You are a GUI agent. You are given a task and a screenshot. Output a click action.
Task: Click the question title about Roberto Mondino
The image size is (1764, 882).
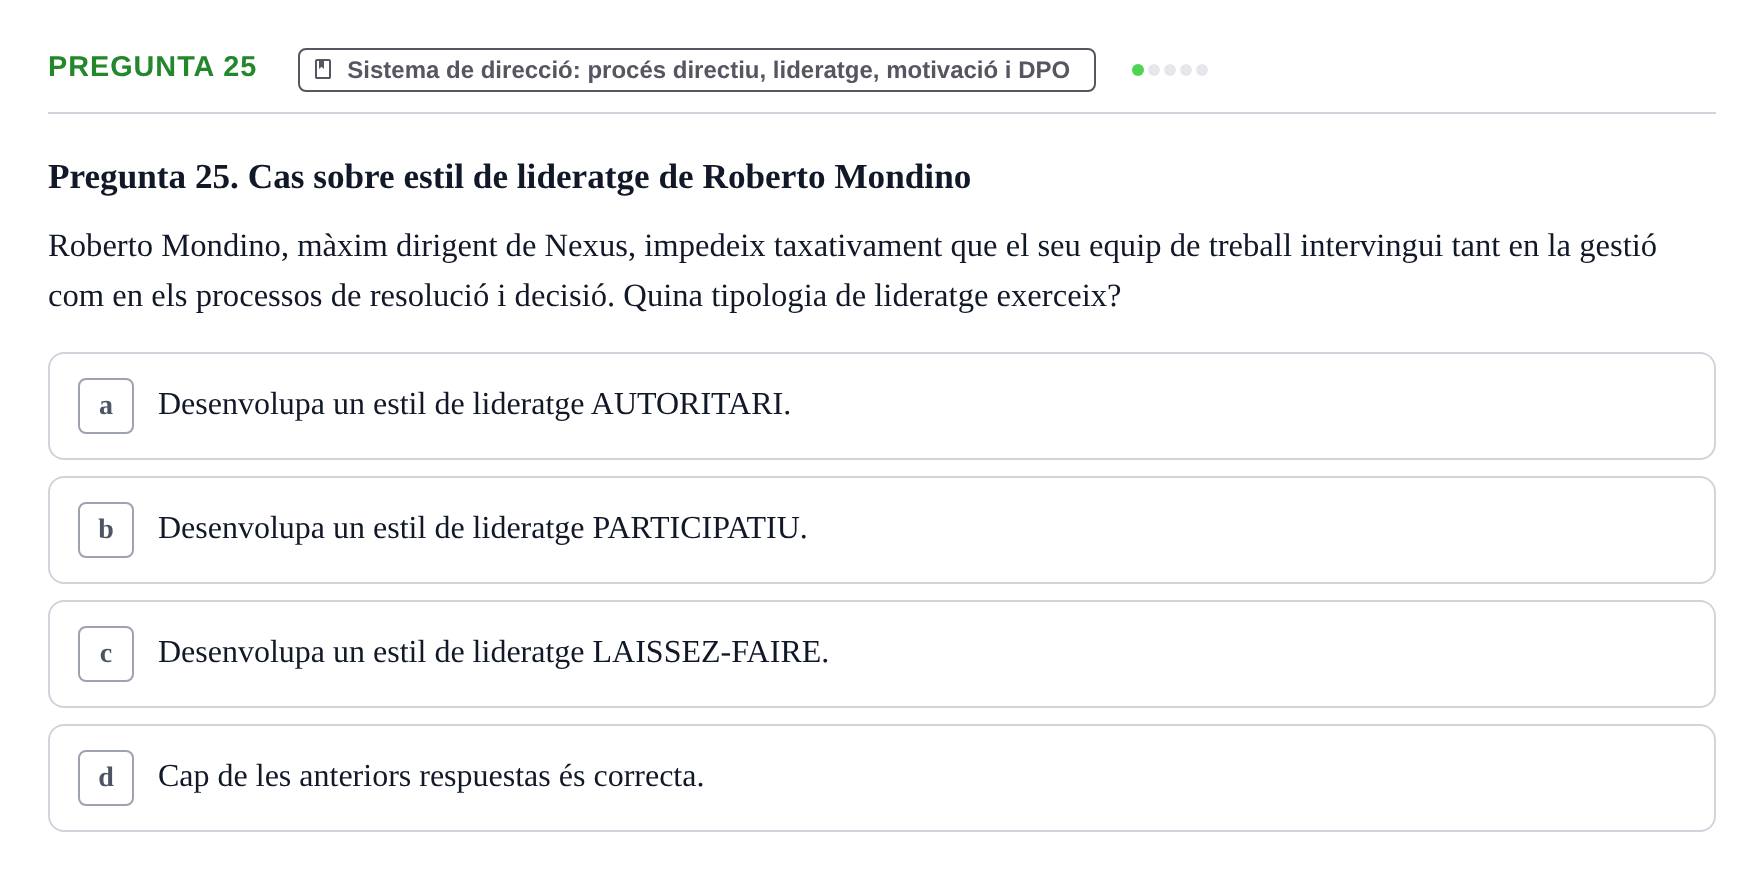509,177
